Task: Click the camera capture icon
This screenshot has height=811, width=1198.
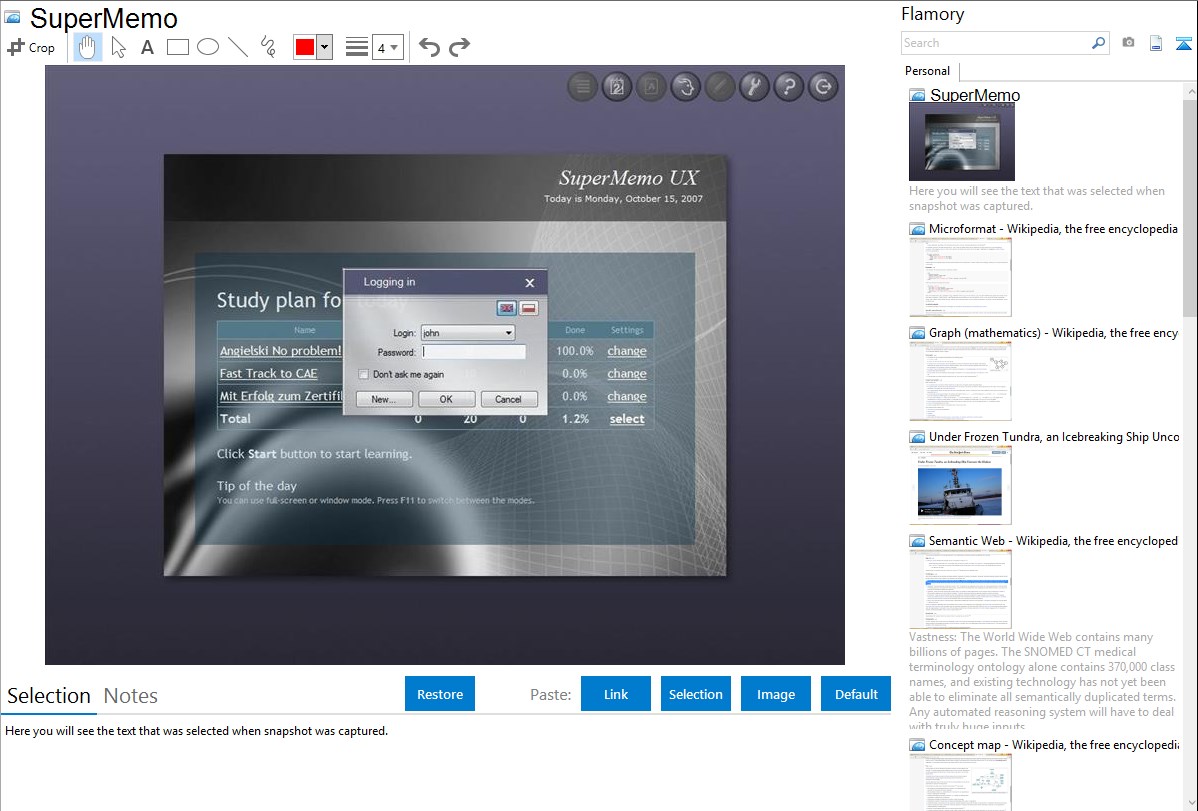Action: coord(1128,43)
